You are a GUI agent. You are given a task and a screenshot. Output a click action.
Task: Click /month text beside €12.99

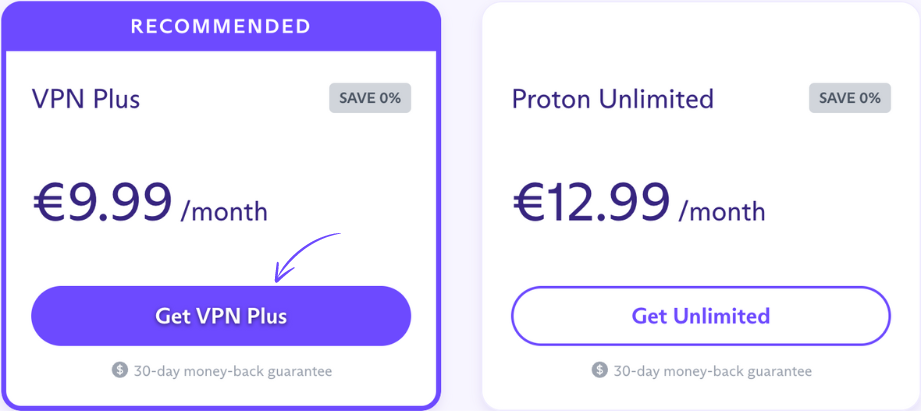pos(722,211)
